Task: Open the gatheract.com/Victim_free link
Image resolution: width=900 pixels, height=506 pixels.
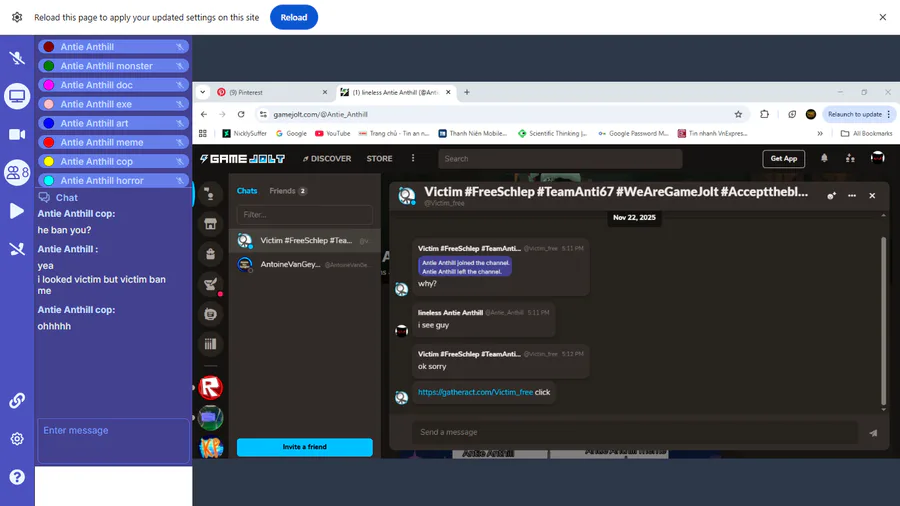Action: point(475,392)
